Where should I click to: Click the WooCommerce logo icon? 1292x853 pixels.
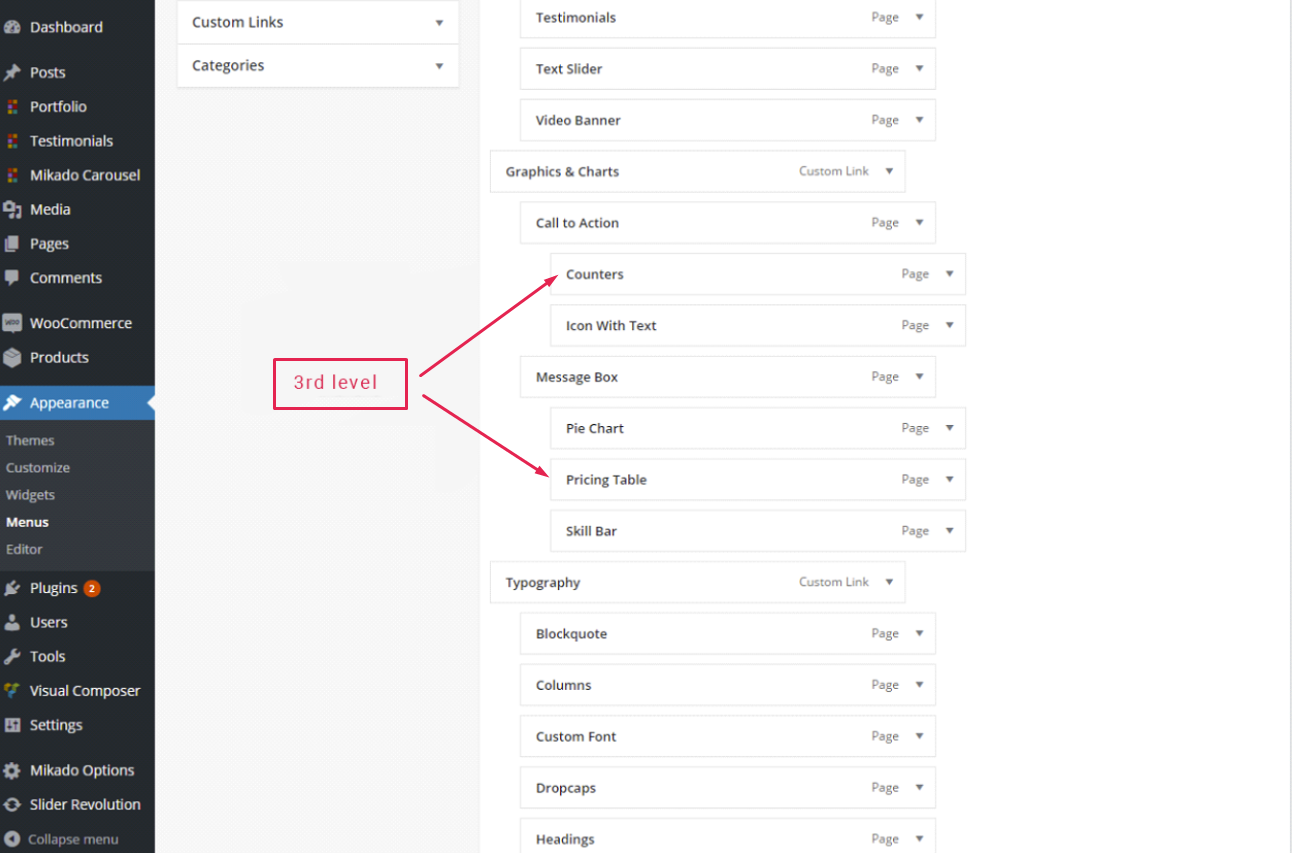[13, 323]
